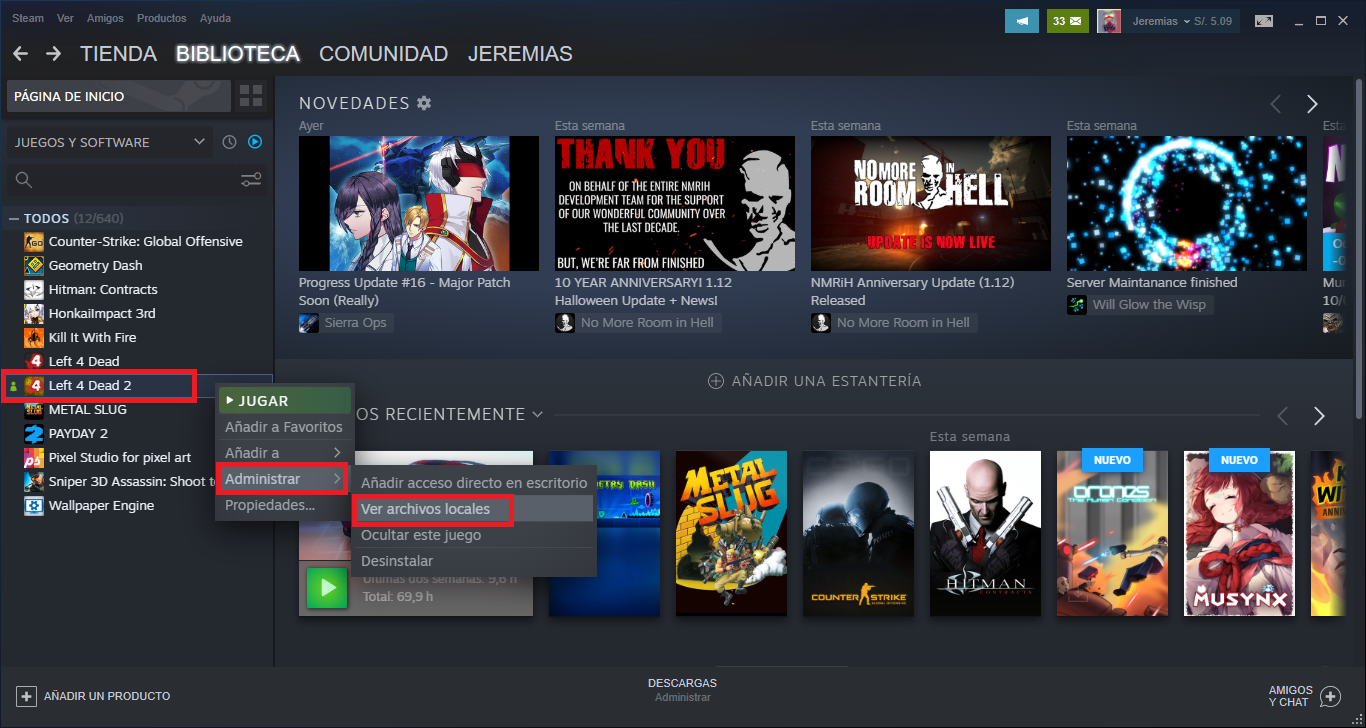Click the add product plus icon

[x=27, y=696]
